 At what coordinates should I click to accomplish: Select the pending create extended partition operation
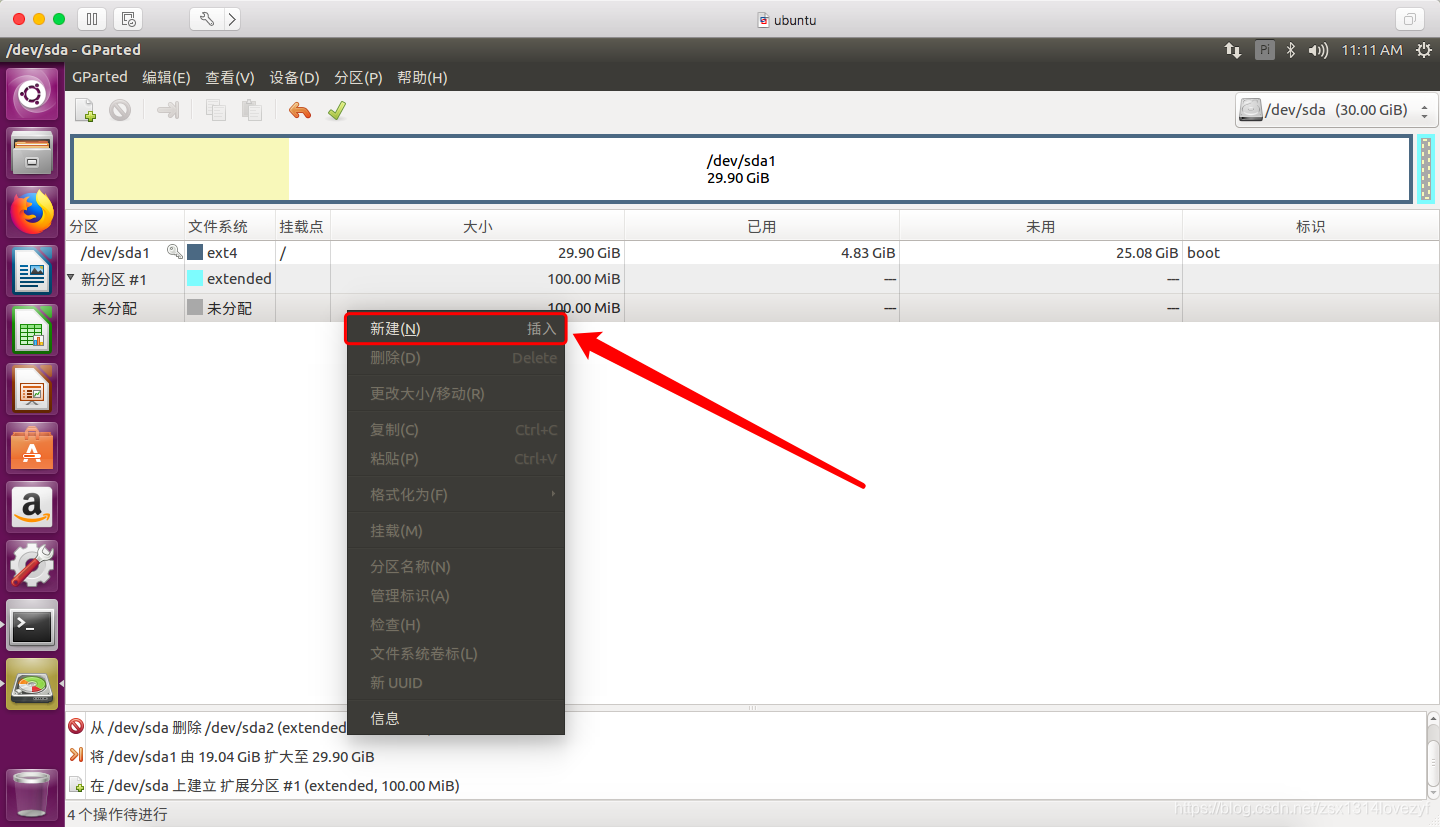[x=745, y=785]
